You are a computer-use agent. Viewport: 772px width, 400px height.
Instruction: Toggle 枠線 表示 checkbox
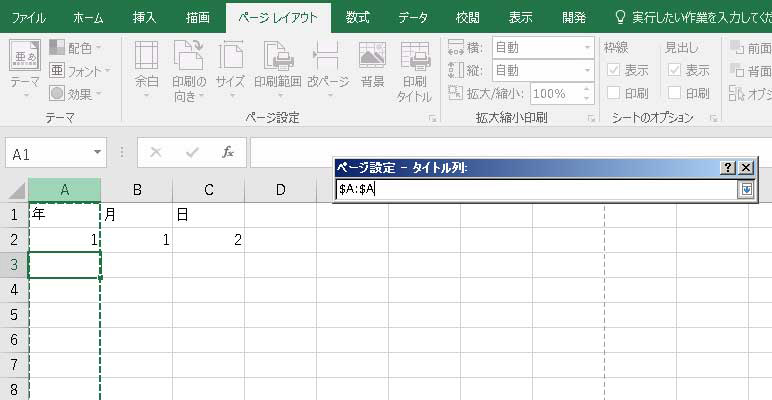coord(615,70)
